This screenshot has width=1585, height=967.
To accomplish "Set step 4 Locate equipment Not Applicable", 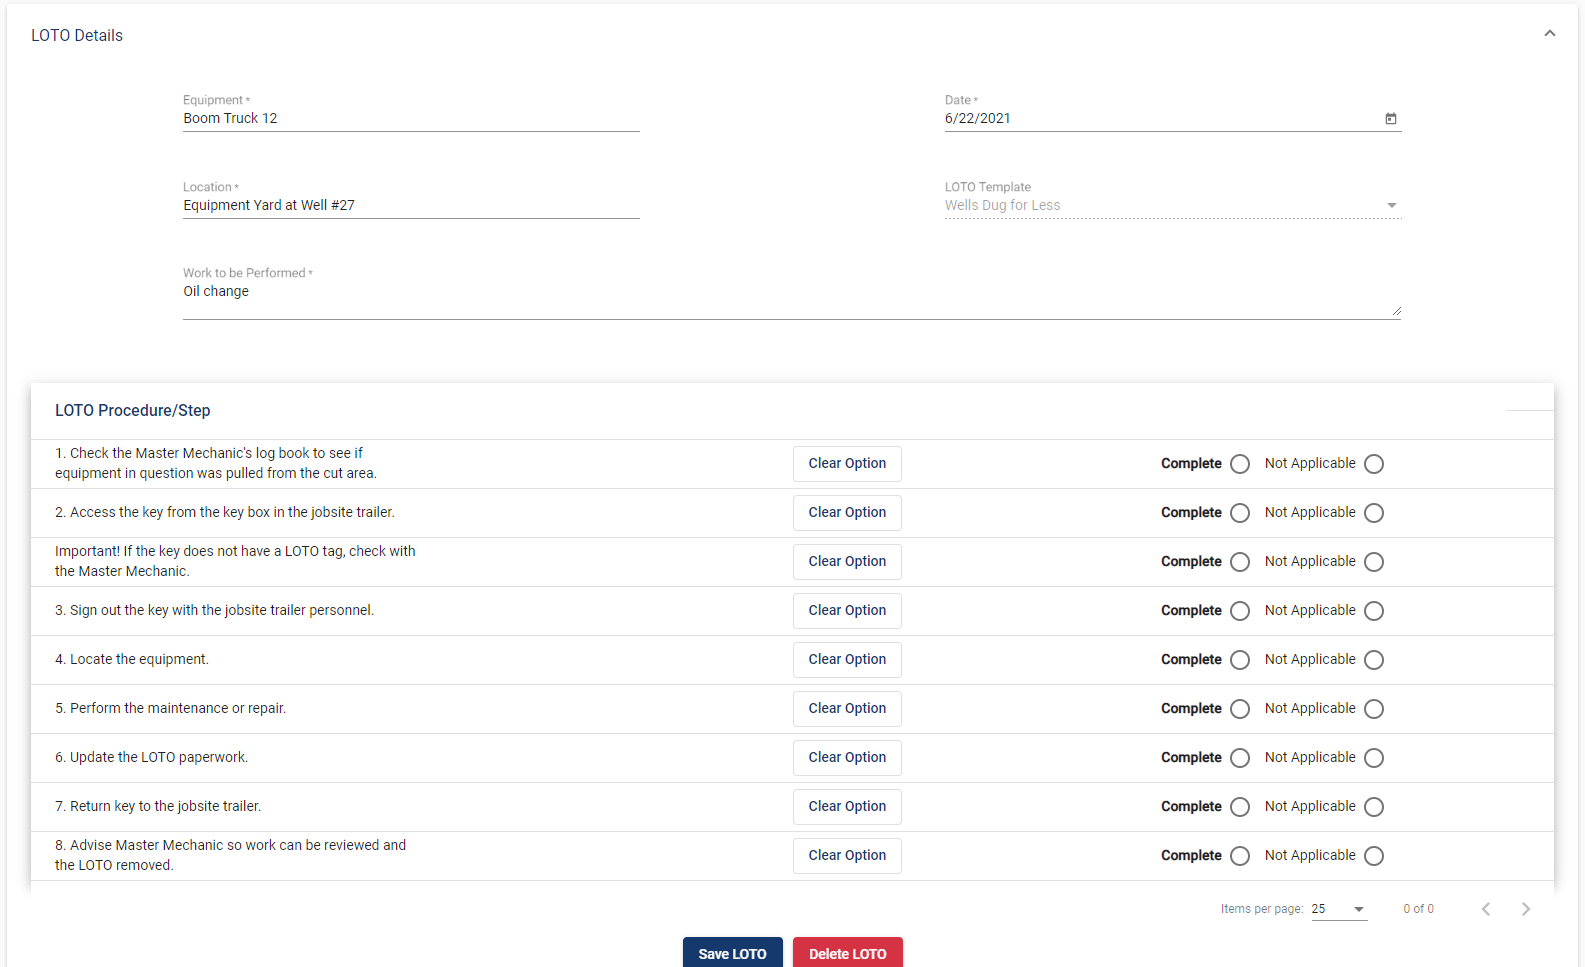I will [x=1374, y=660].
